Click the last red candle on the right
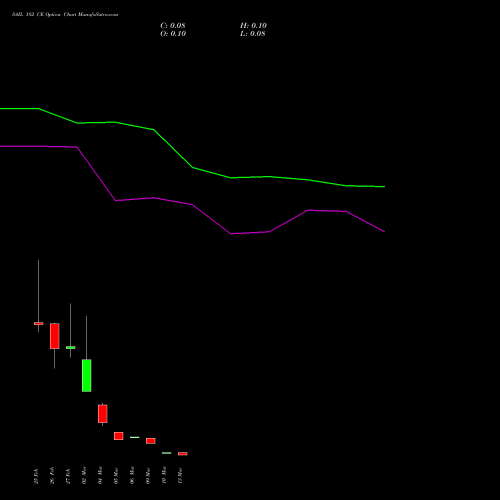This screenshot has height=500, width=500. pos(183,454)
